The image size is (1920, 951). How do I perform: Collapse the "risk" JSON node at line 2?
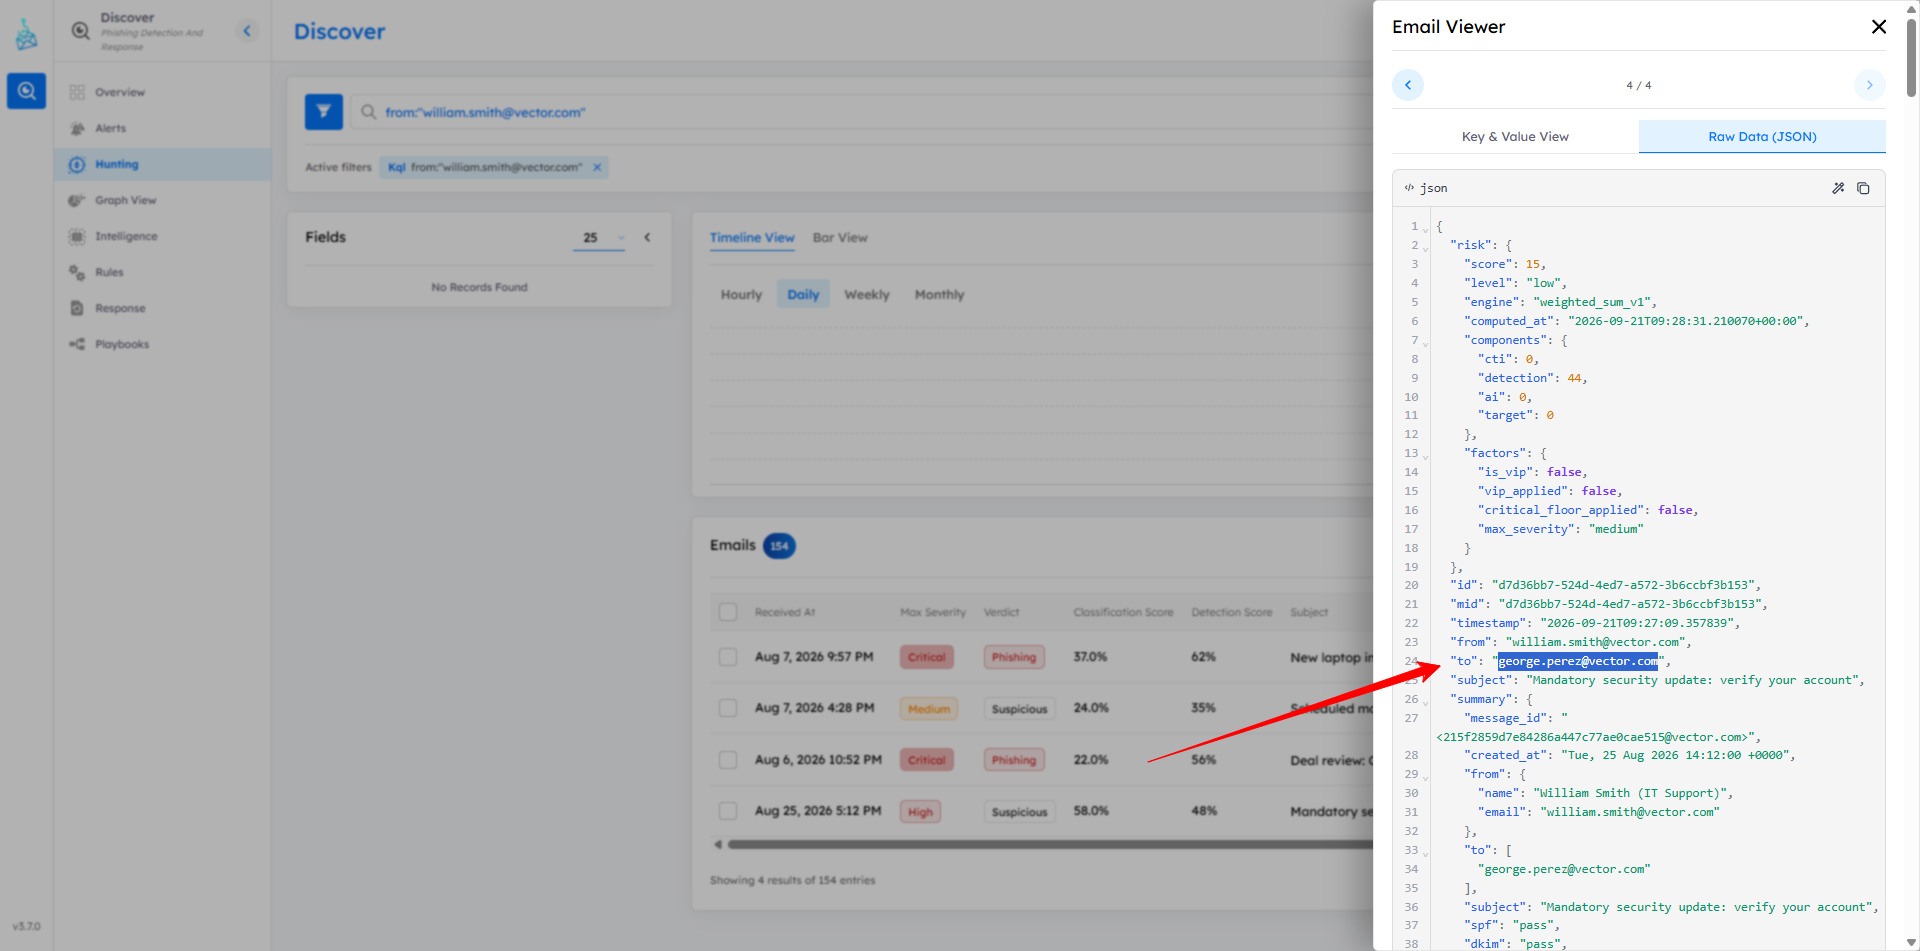point(1426,248)
